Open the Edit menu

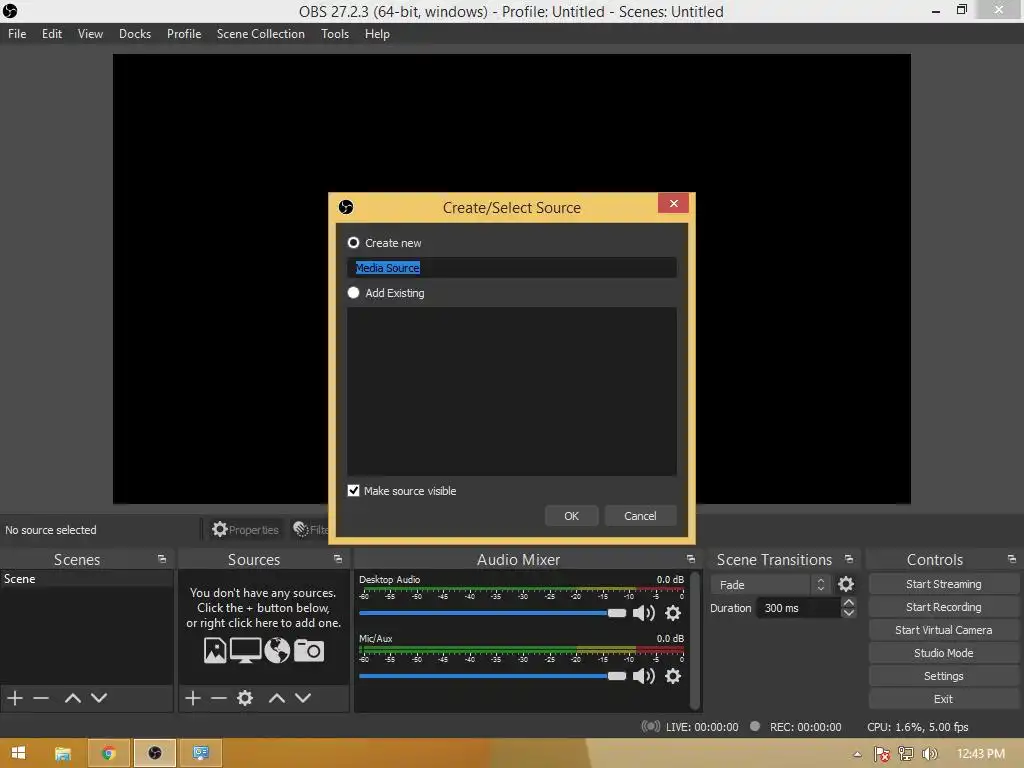pyautogui.click(x=52, y=34)
